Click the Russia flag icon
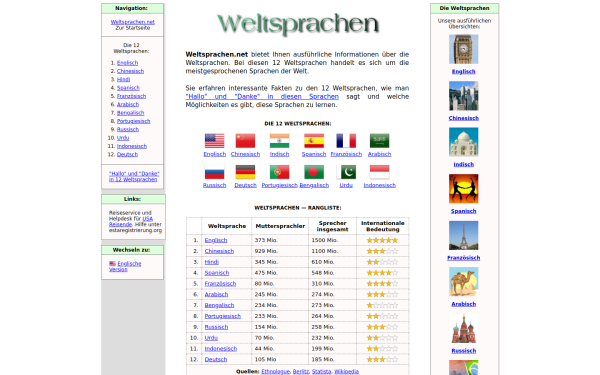 click(214, 172)
